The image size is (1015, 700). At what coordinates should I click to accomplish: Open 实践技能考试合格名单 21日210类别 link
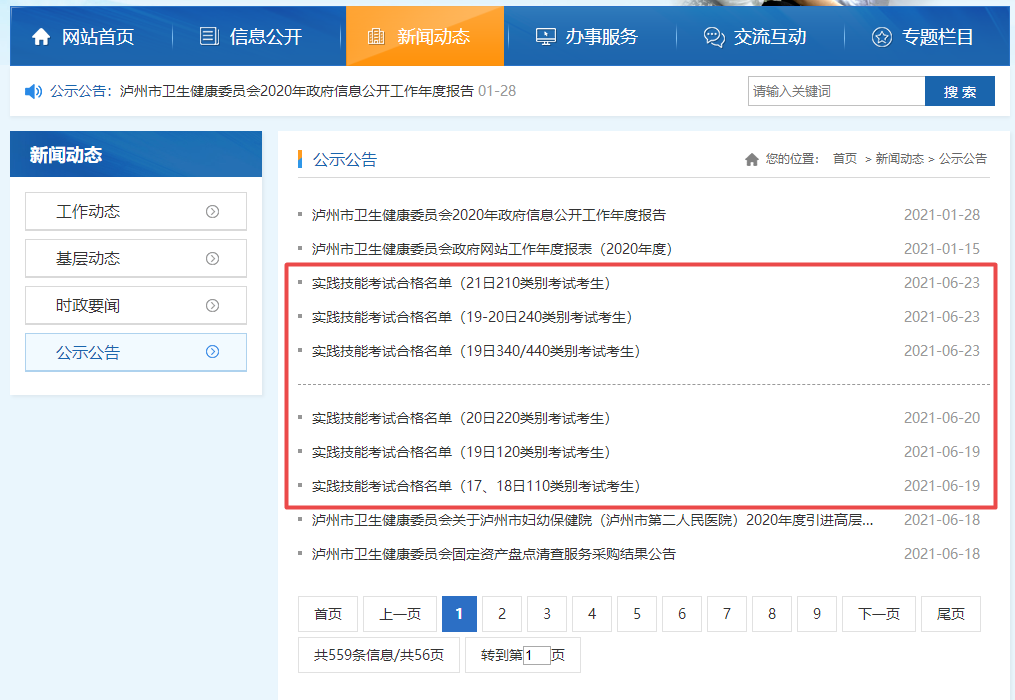(x=460, y=283)
